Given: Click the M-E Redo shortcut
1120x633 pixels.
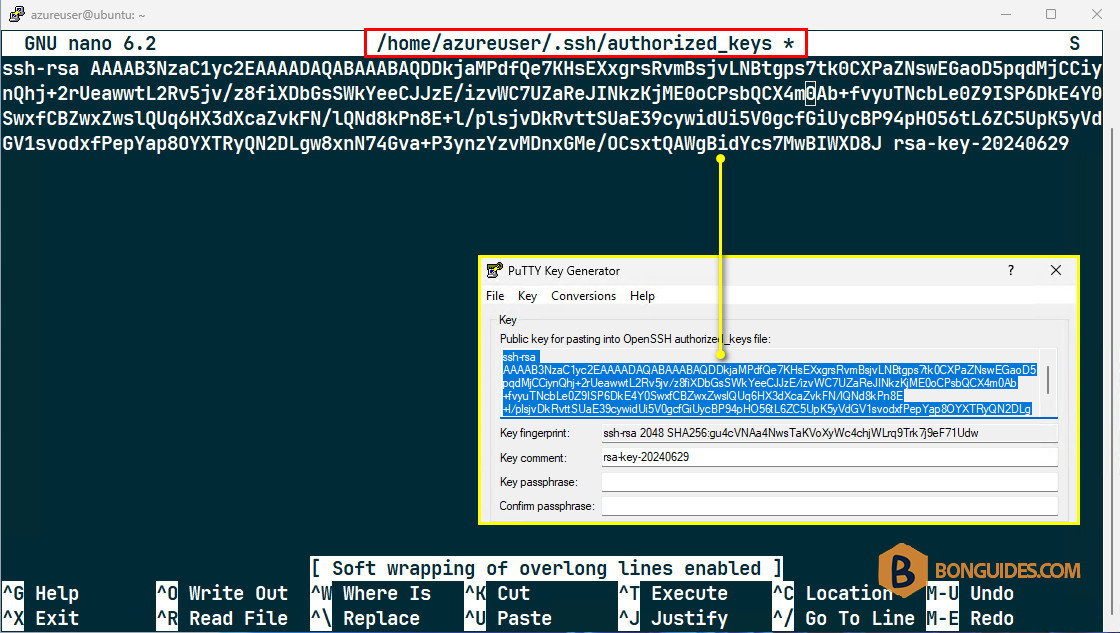Looking at the screenshot, I should pos(970,618).
